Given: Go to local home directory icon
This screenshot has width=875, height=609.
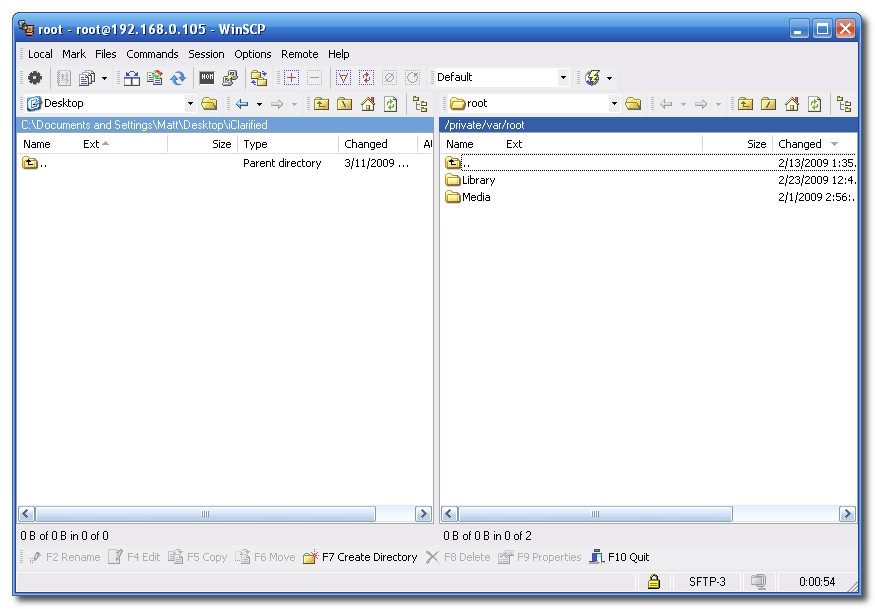Looking at the screenshot, I should click(x=367, y=104).
